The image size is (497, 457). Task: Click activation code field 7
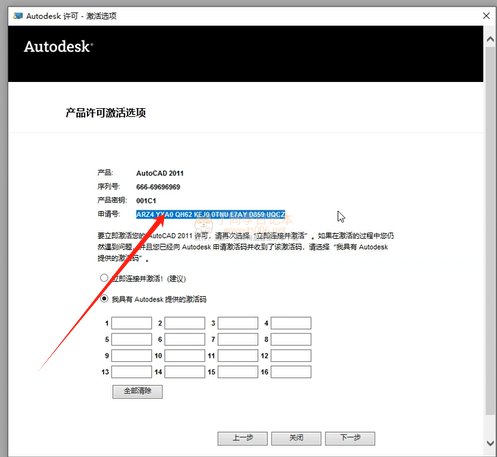[238, 339]
